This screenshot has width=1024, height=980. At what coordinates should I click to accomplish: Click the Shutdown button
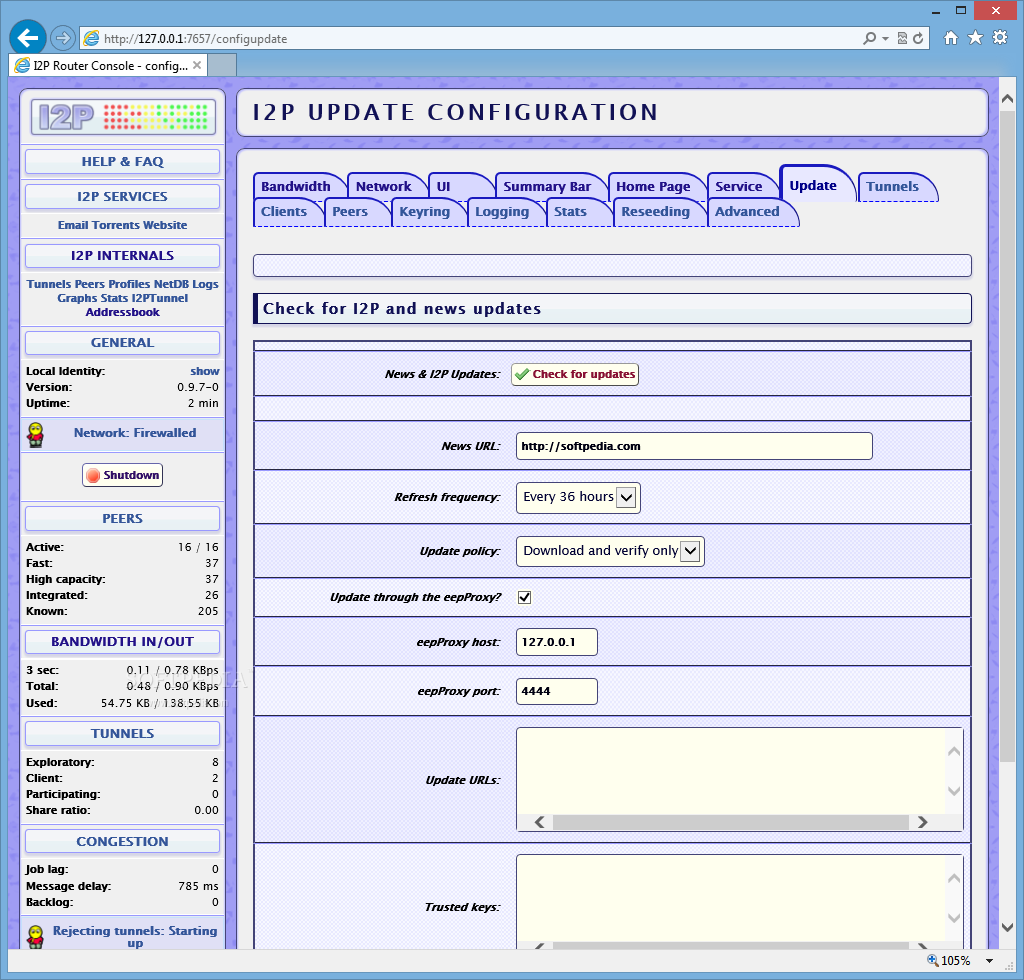tap(123, 475)
